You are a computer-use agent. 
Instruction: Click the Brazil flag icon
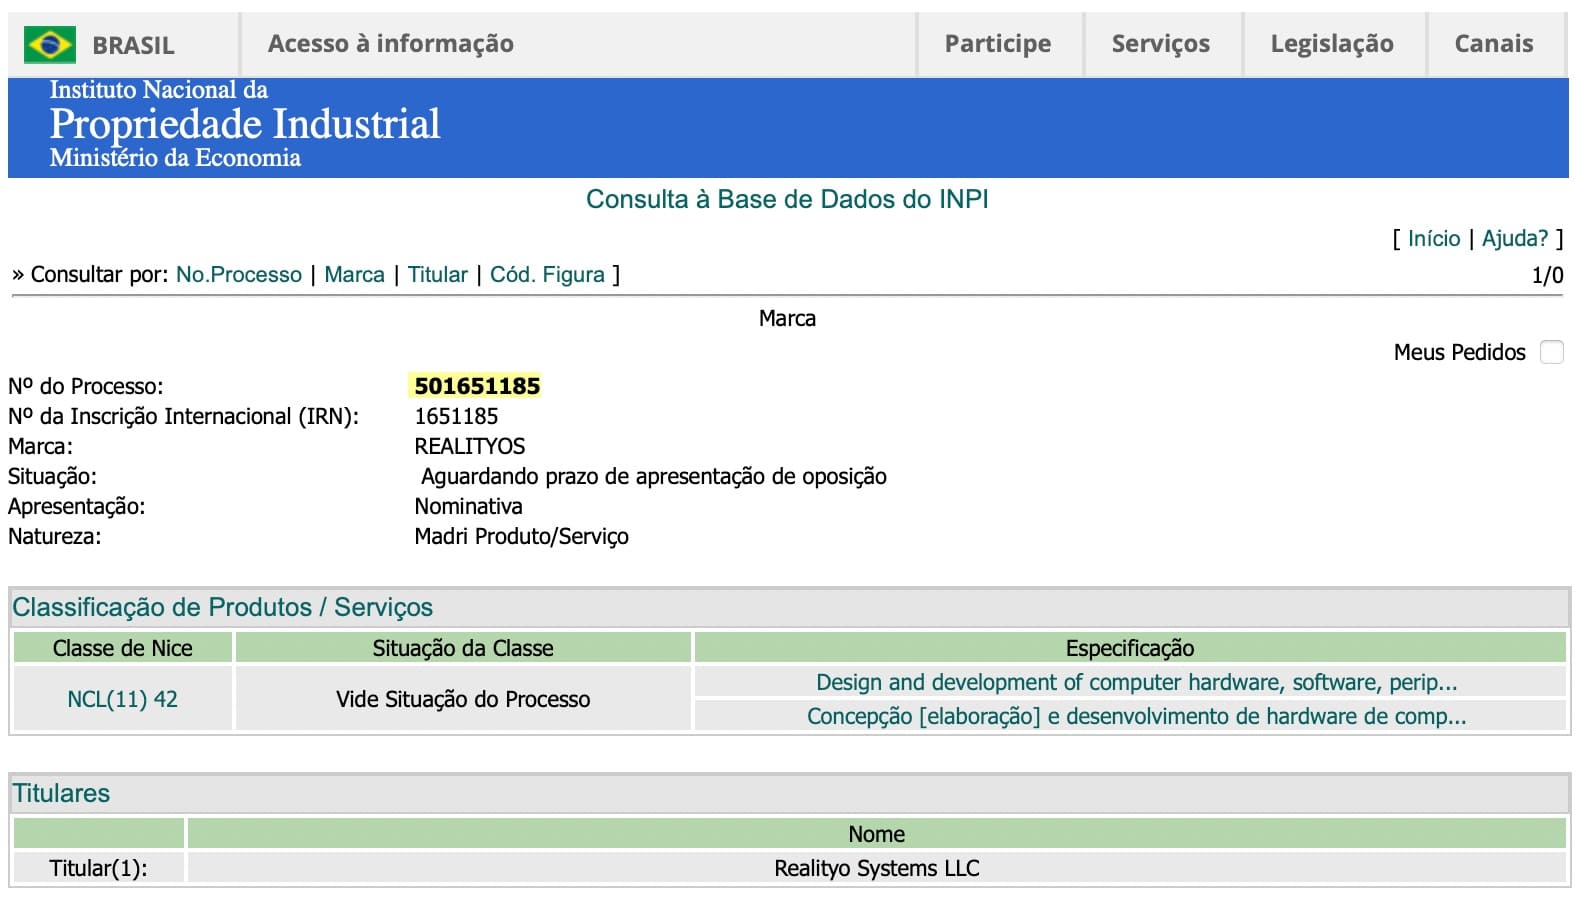(50, 45)
